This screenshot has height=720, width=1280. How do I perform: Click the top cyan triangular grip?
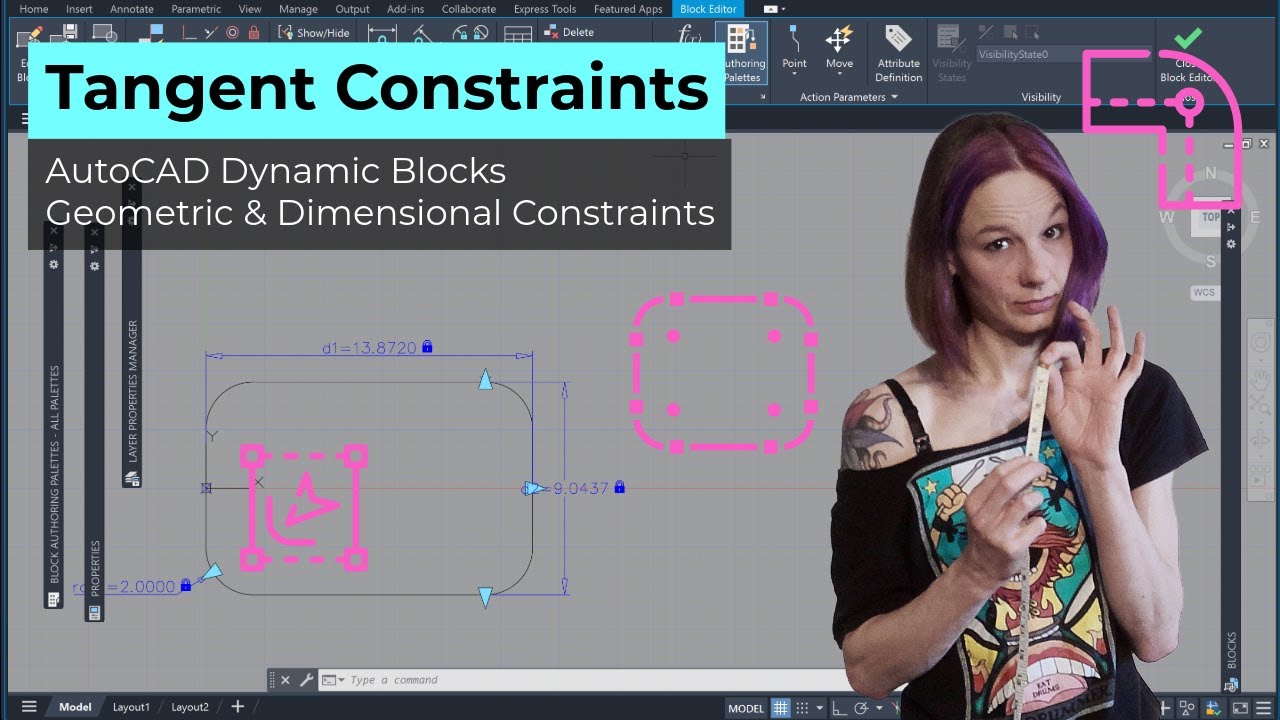[485, 379]
